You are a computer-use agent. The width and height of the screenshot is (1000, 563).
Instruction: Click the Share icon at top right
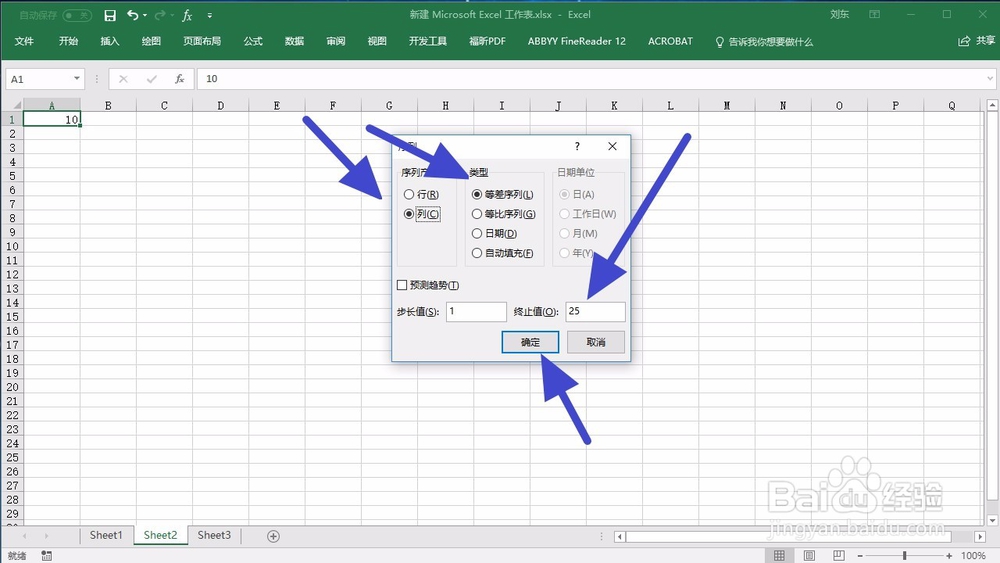pyautogui.click(x=964, y=41)
